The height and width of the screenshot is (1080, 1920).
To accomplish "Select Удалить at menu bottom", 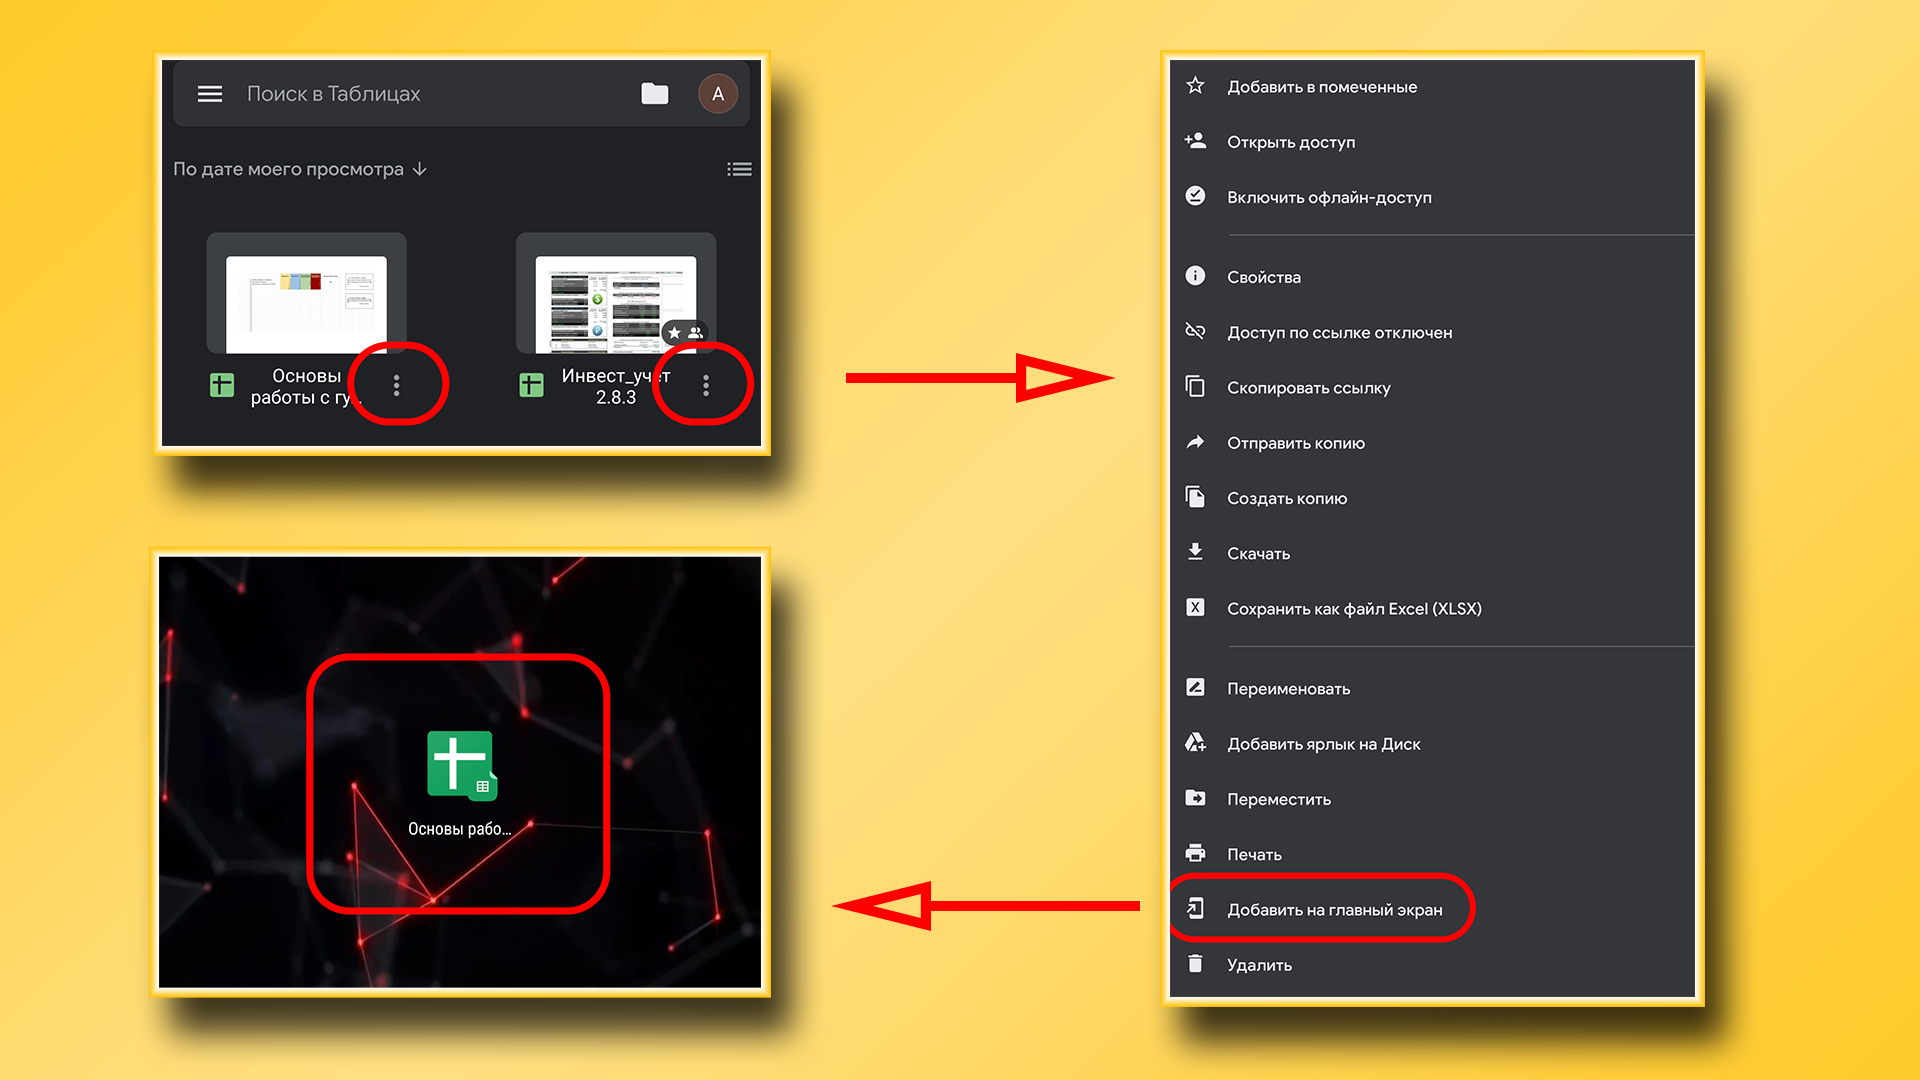I will click(1432, 964).
